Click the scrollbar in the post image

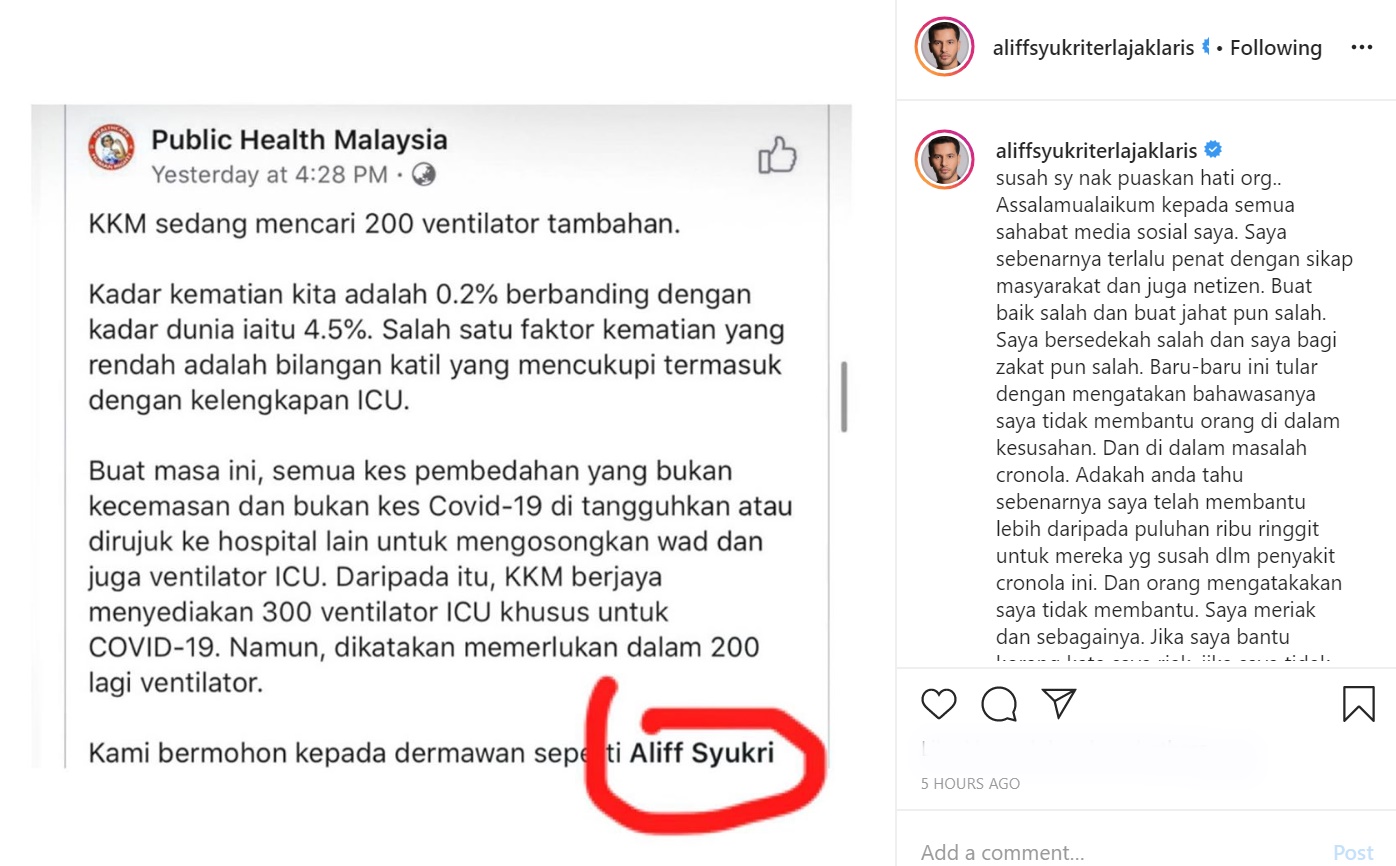(x=845, y=396)
